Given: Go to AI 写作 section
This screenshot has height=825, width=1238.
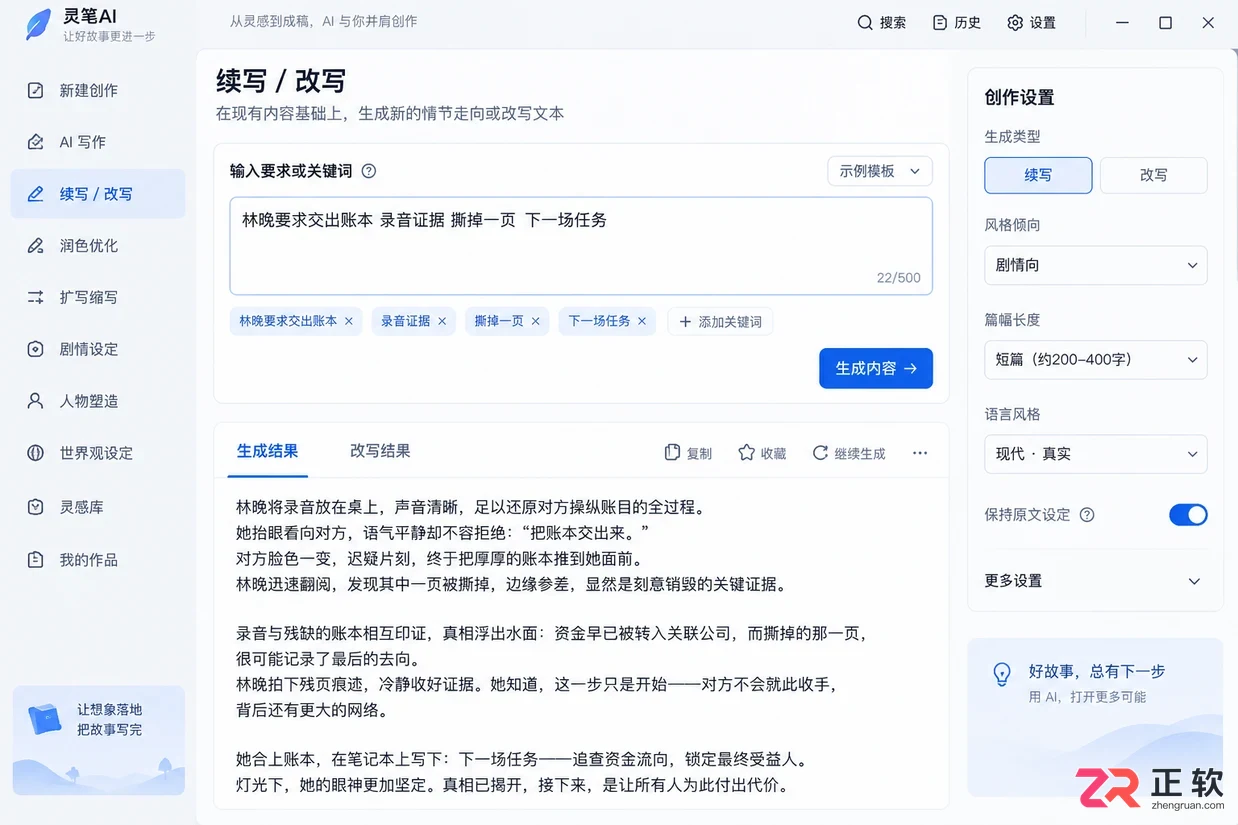Looking at the screenshot, I should (x=98, y=142).
